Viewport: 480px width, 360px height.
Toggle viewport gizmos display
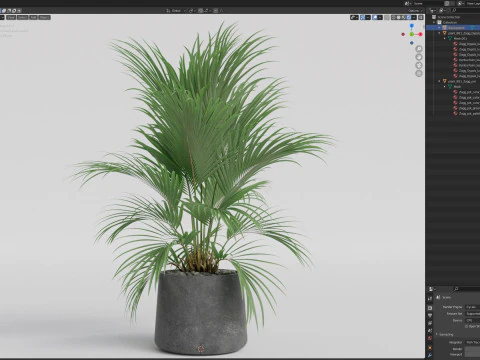tap(363, 17)
